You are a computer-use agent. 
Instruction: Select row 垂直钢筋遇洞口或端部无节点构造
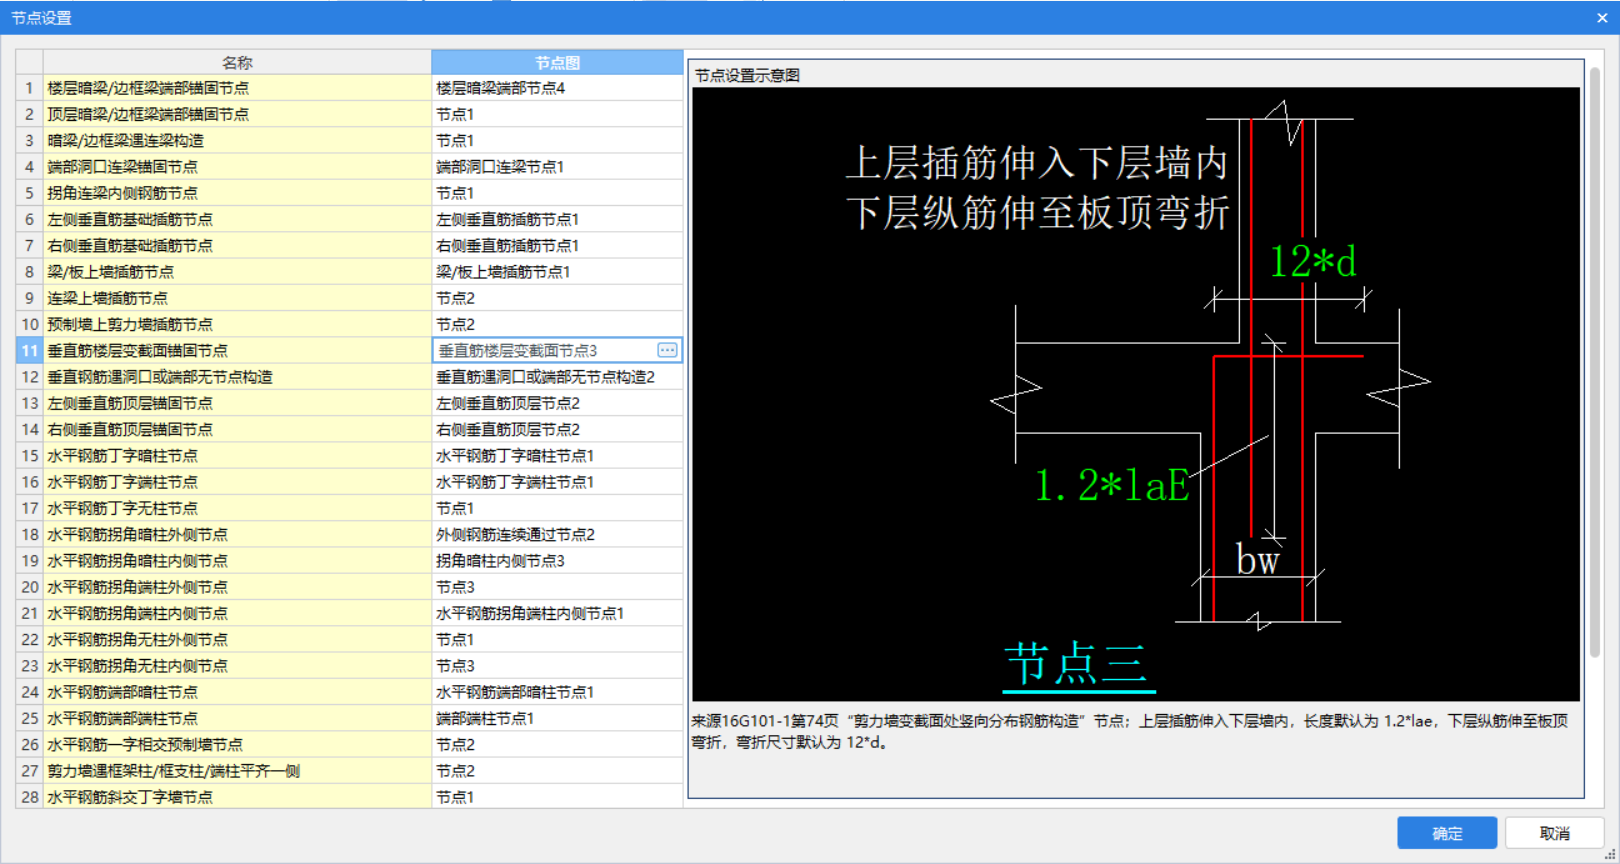(237, 377)
